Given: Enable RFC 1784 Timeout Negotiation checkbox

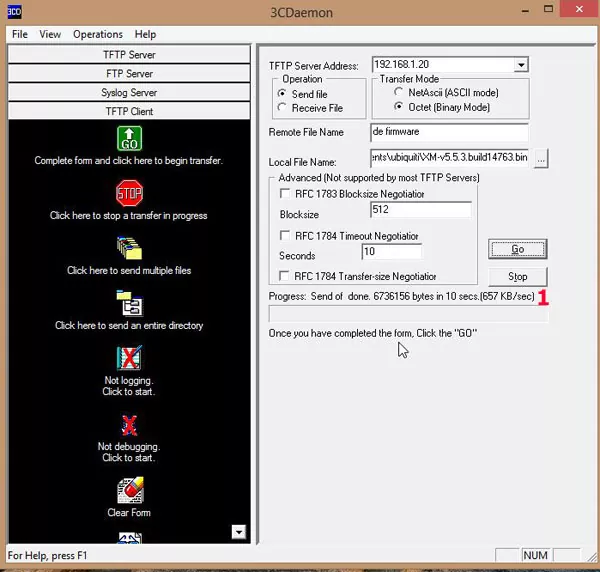Looking at the screenshot, I should pyautogui.click(x=286, y=235).
